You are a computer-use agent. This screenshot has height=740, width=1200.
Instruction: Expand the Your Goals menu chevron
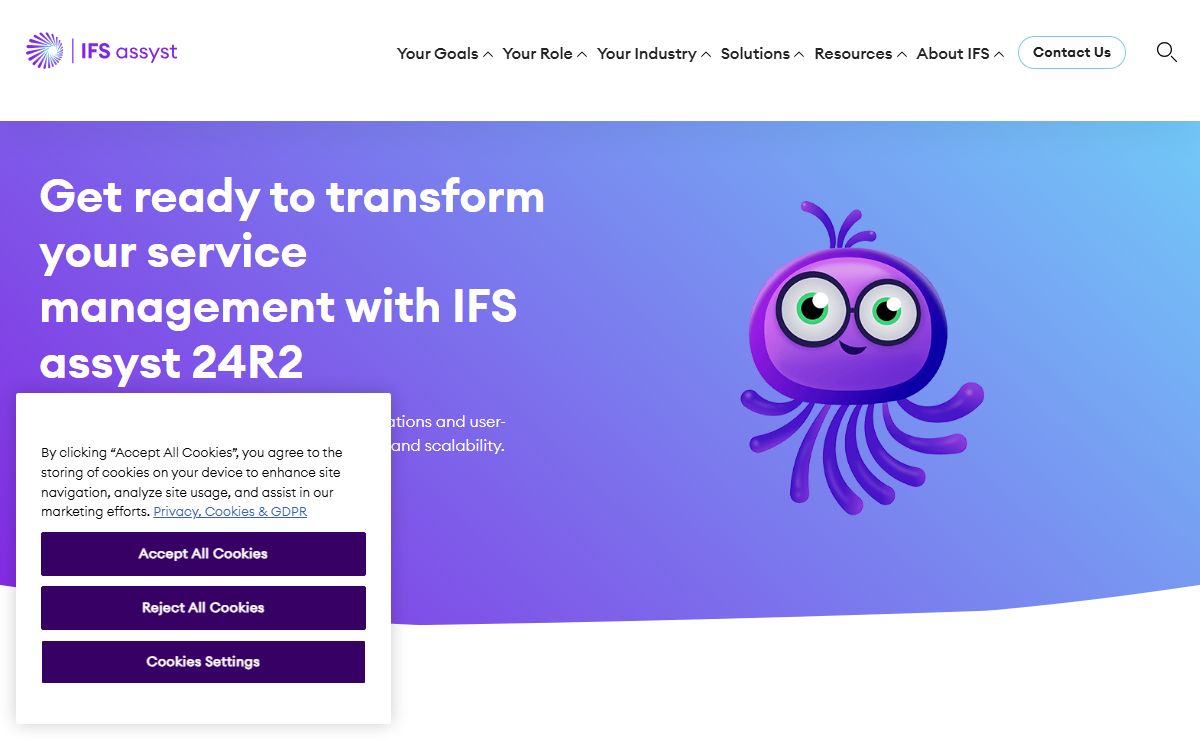[488, 55]
